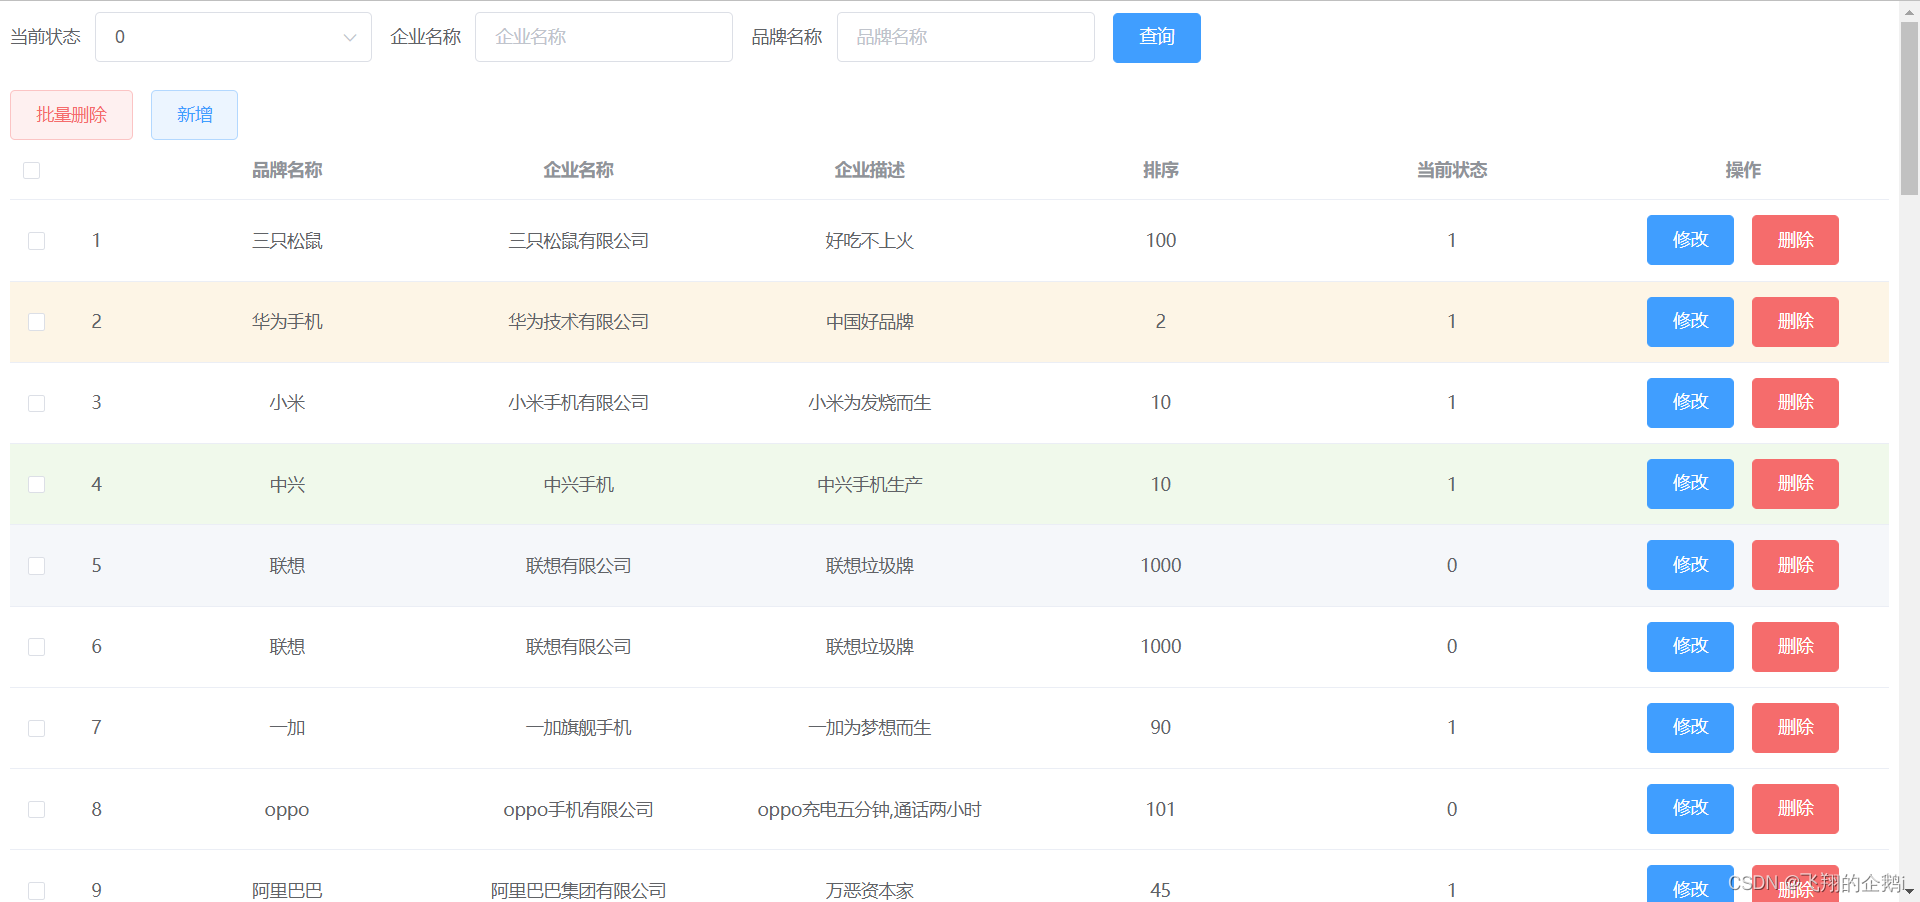Open the 当前状态 dropdown showing 0
The height and width of the screenshot is (902, 1920).
point(233,37)
